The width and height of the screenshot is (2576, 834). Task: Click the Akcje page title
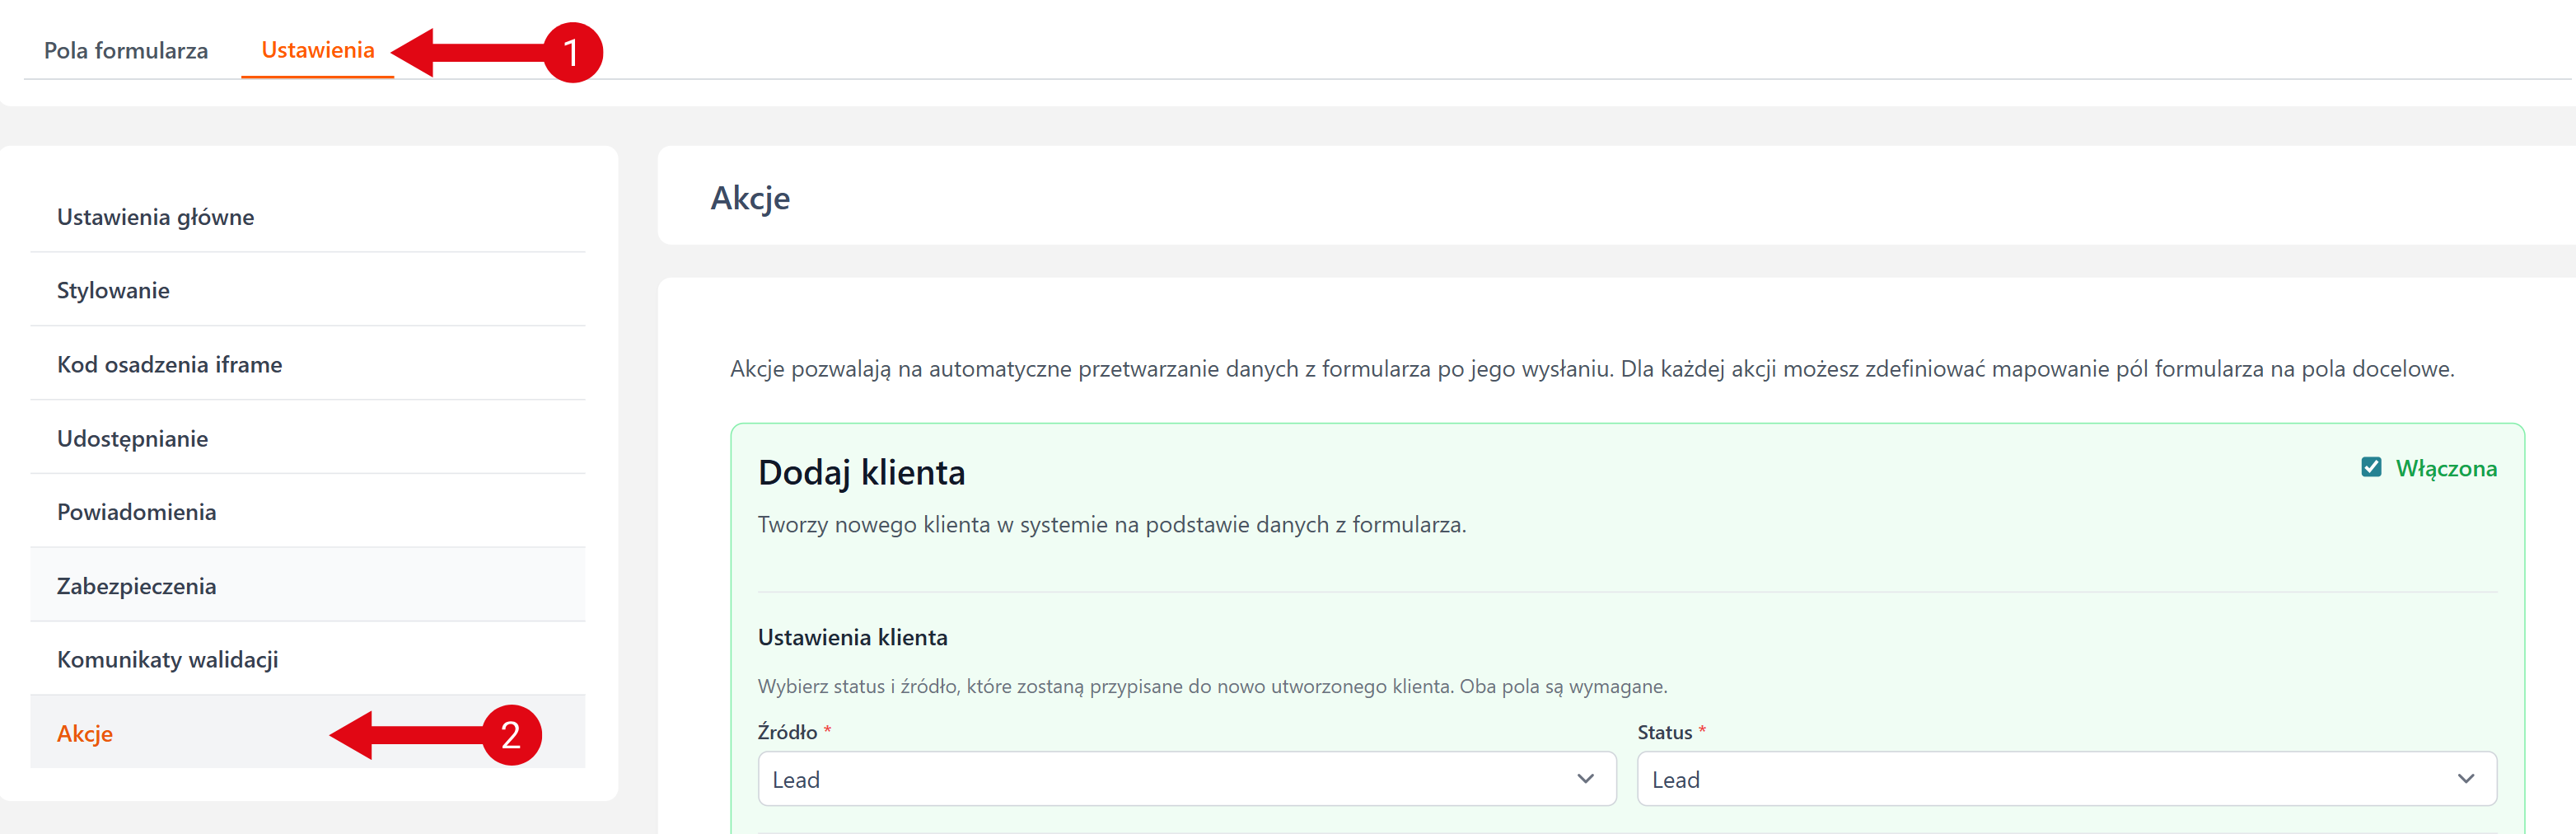750,198
